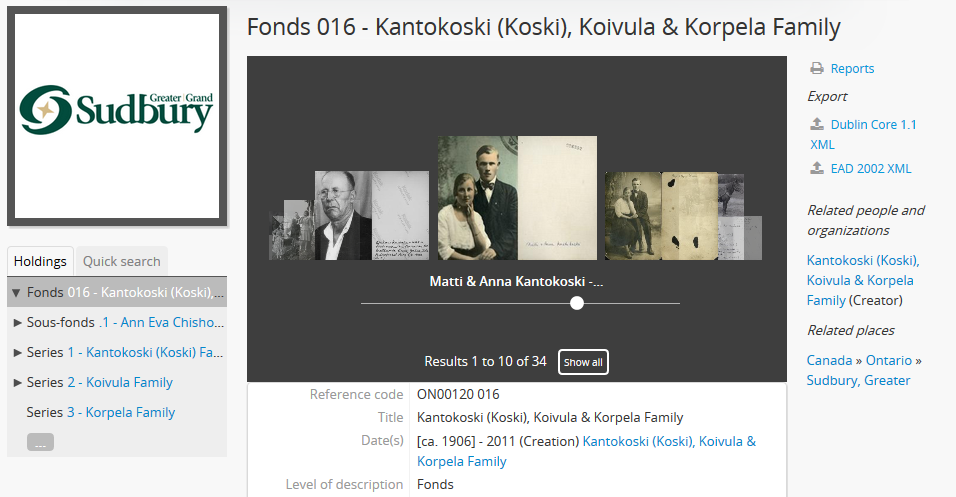Expand the Series 1 Kantokoski node
The image size is (956, 497).
point(18,353)
